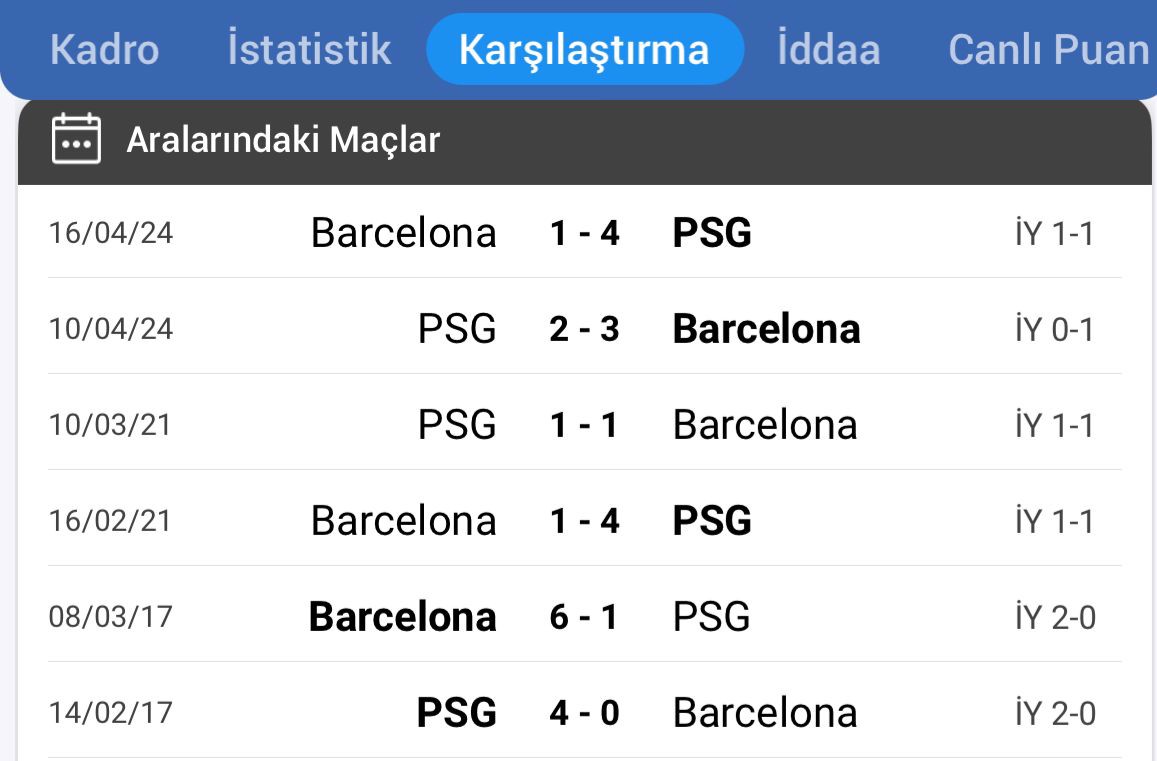Click the 6 - 1 score from 08/03/17
This screenshot has height=761, width=1157.
coord(584,617)
